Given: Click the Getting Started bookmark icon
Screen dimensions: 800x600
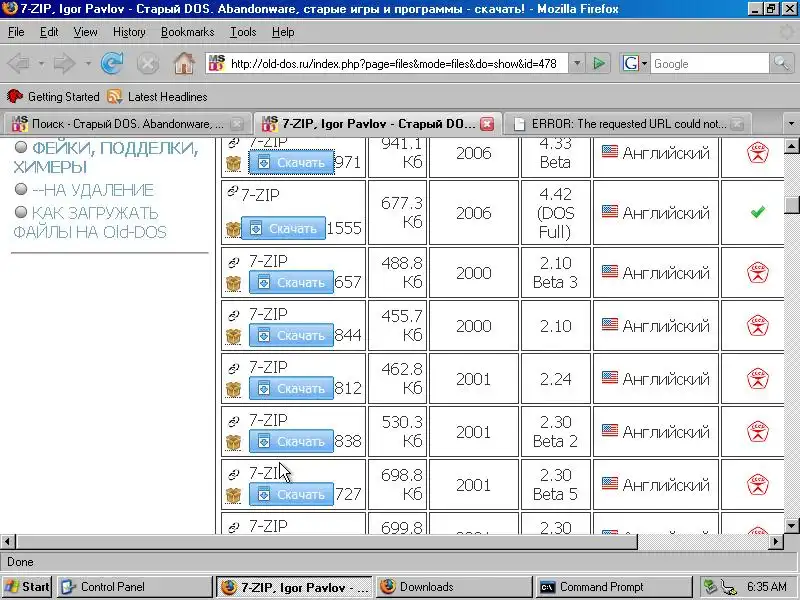Looking at the screenshot, I should (15, 96).
